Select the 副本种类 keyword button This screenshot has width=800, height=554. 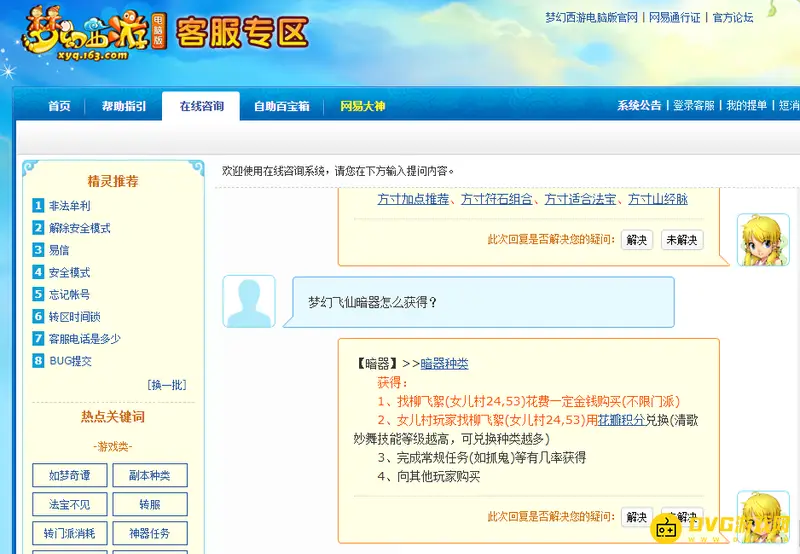pos(150,475)
